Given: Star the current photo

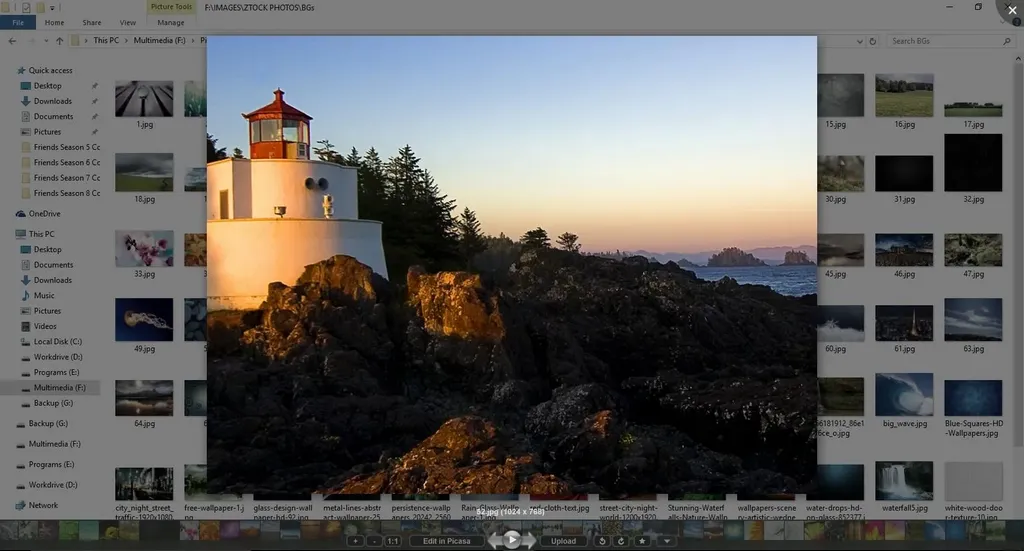Looking at the screenshot, I should point(642,541).
